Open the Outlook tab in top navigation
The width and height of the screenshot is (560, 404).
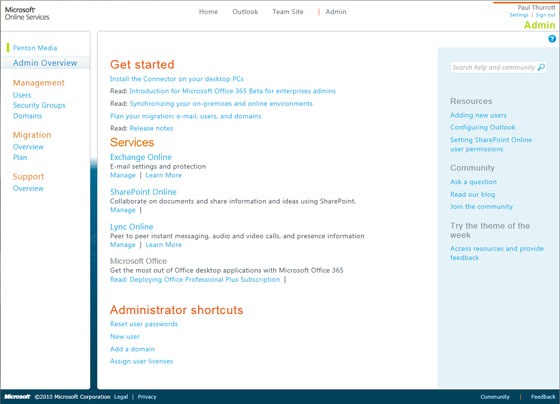(x=245, y=12)
